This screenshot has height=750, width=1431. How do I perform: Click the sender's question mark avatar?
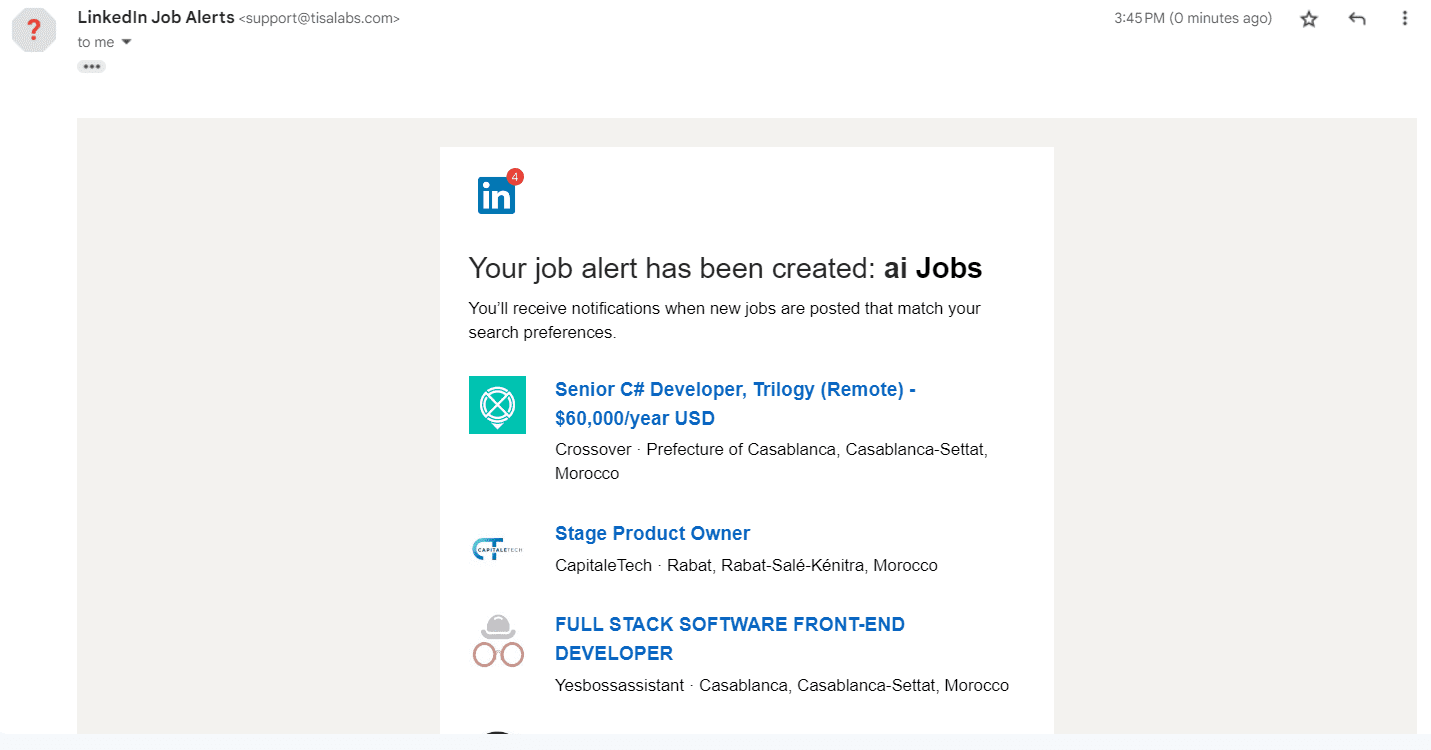click(33, 27)
